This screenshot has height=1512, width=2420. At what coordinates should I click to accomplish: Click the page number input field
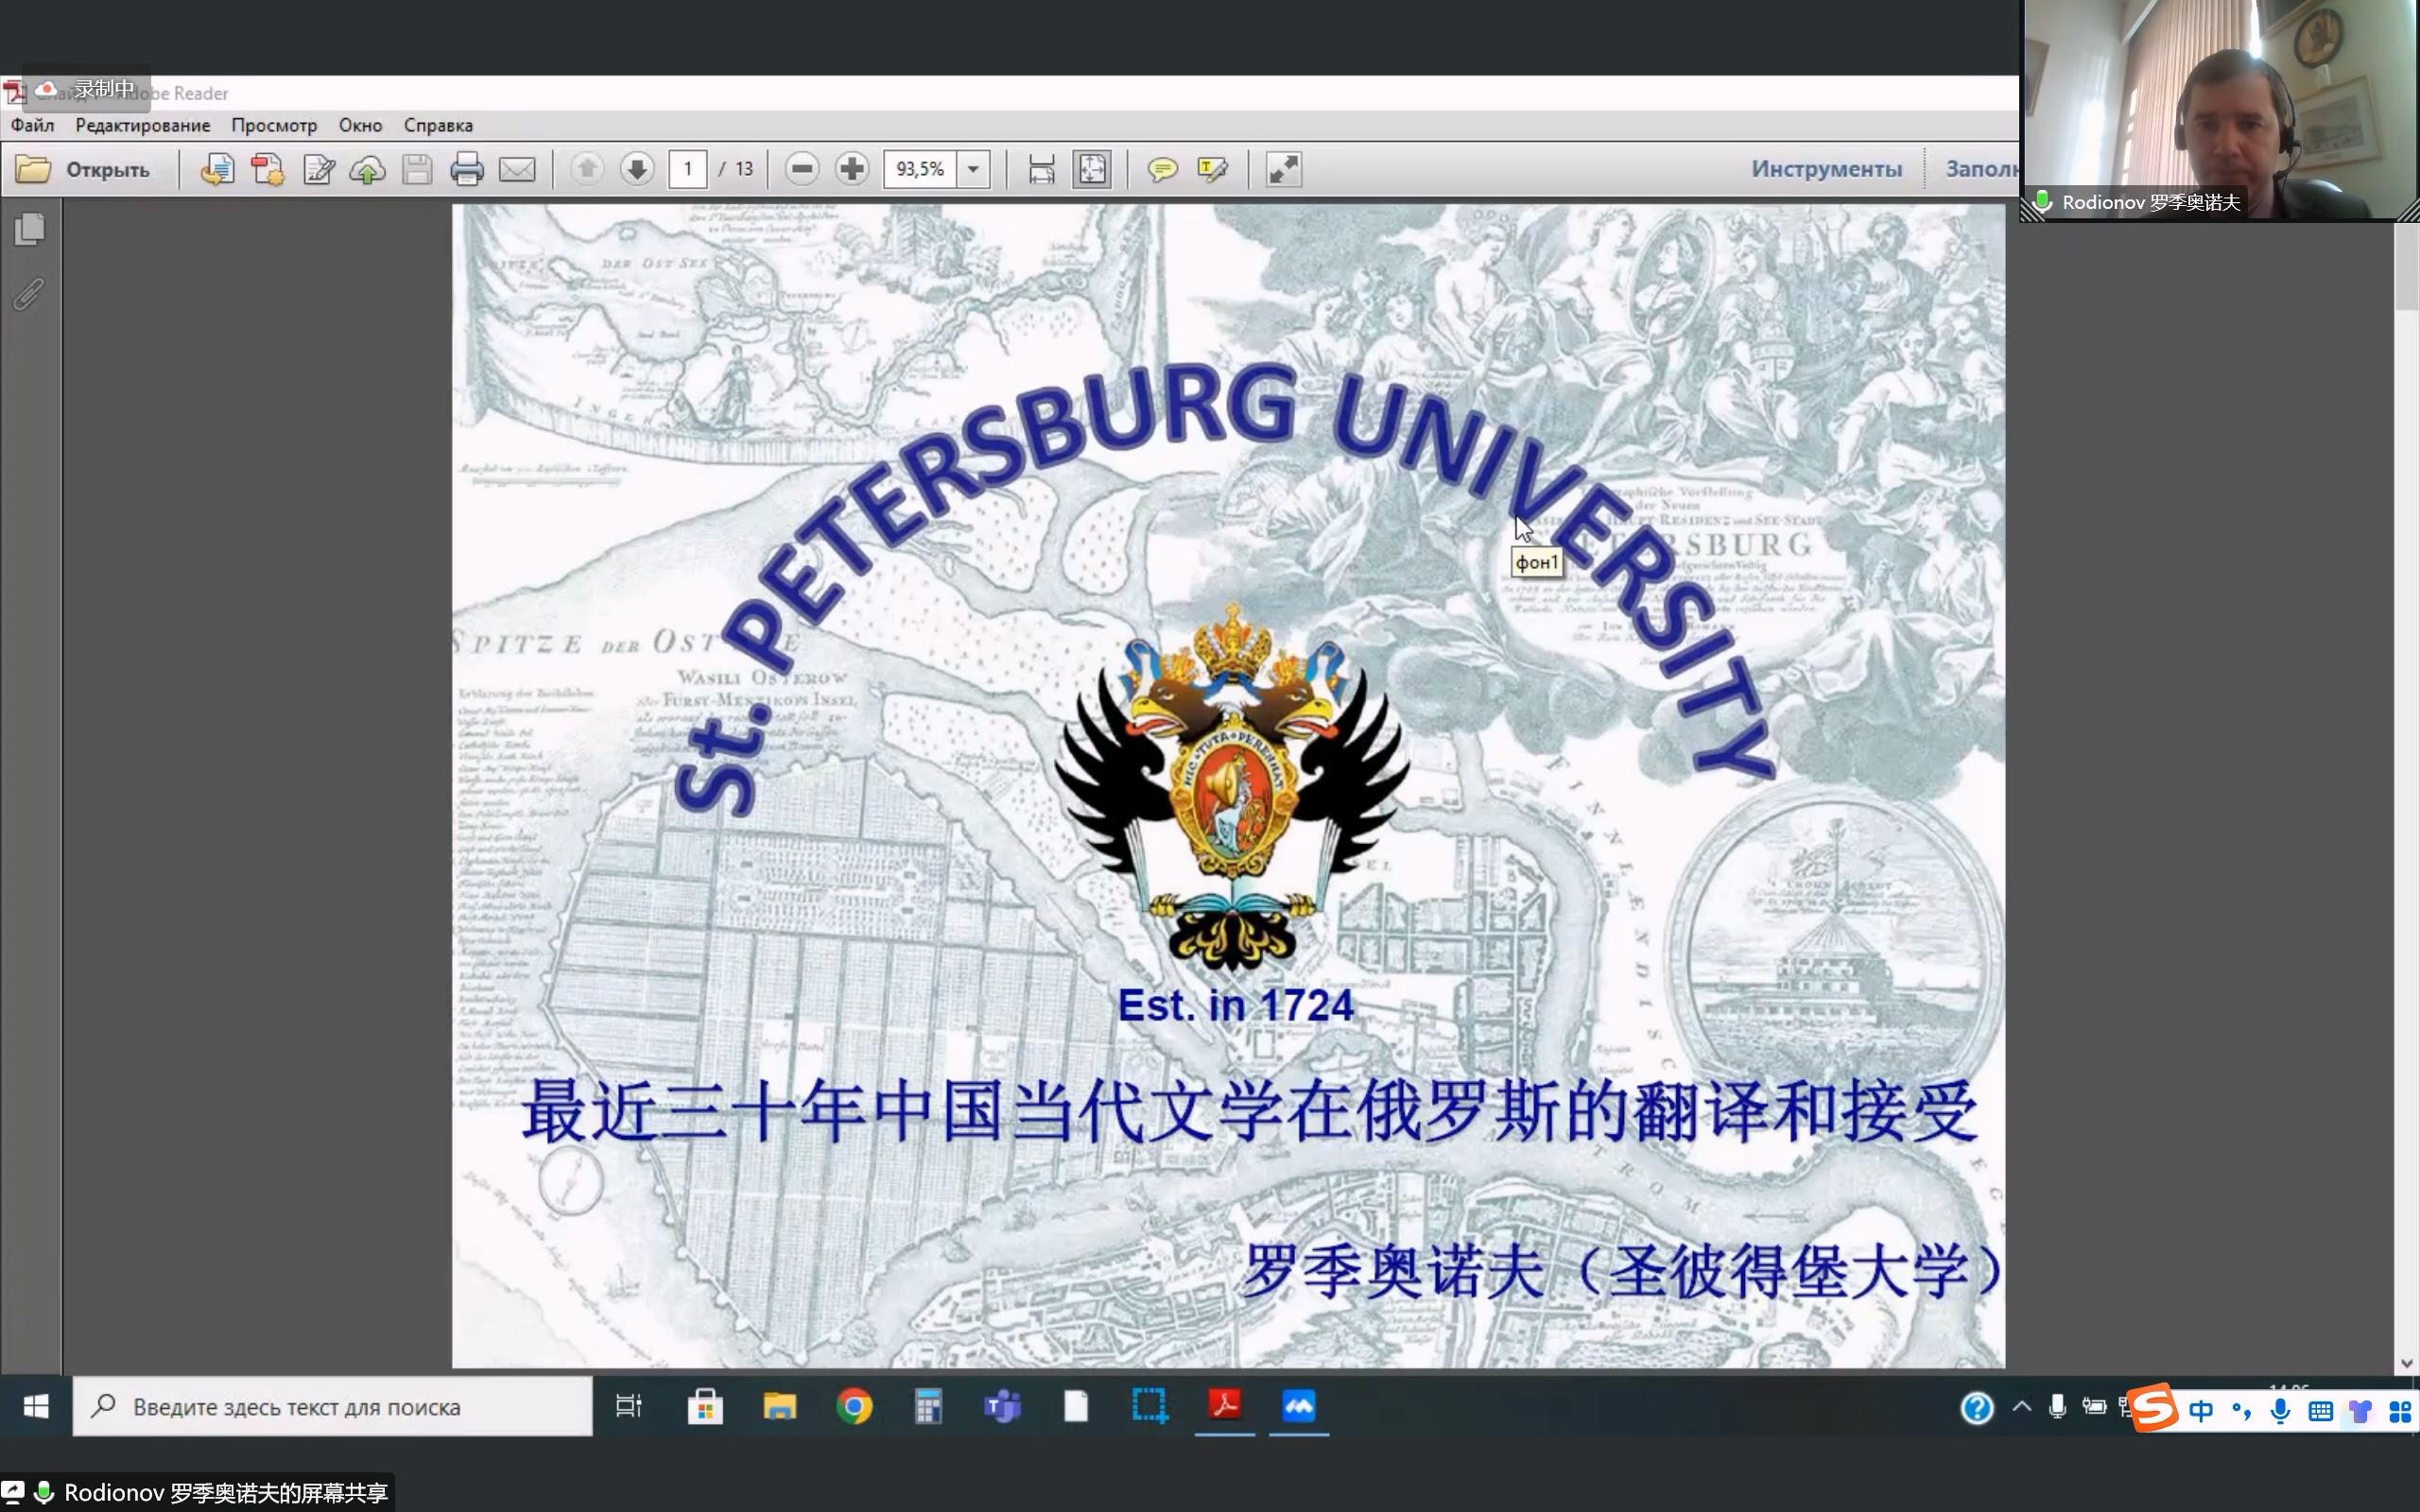coord(688,169)
